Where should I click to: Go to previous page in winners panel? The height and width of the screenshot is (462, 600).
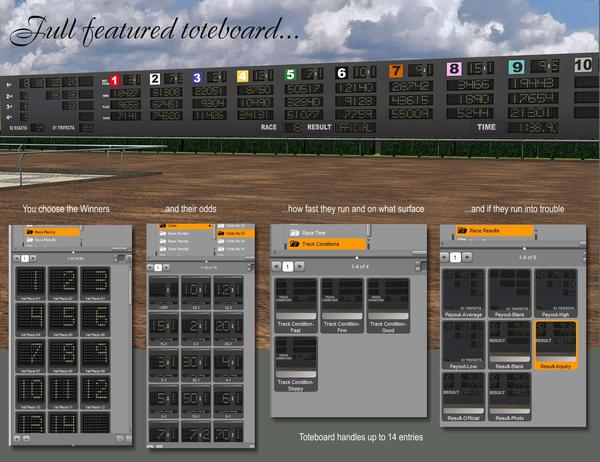tap(17, 258)
